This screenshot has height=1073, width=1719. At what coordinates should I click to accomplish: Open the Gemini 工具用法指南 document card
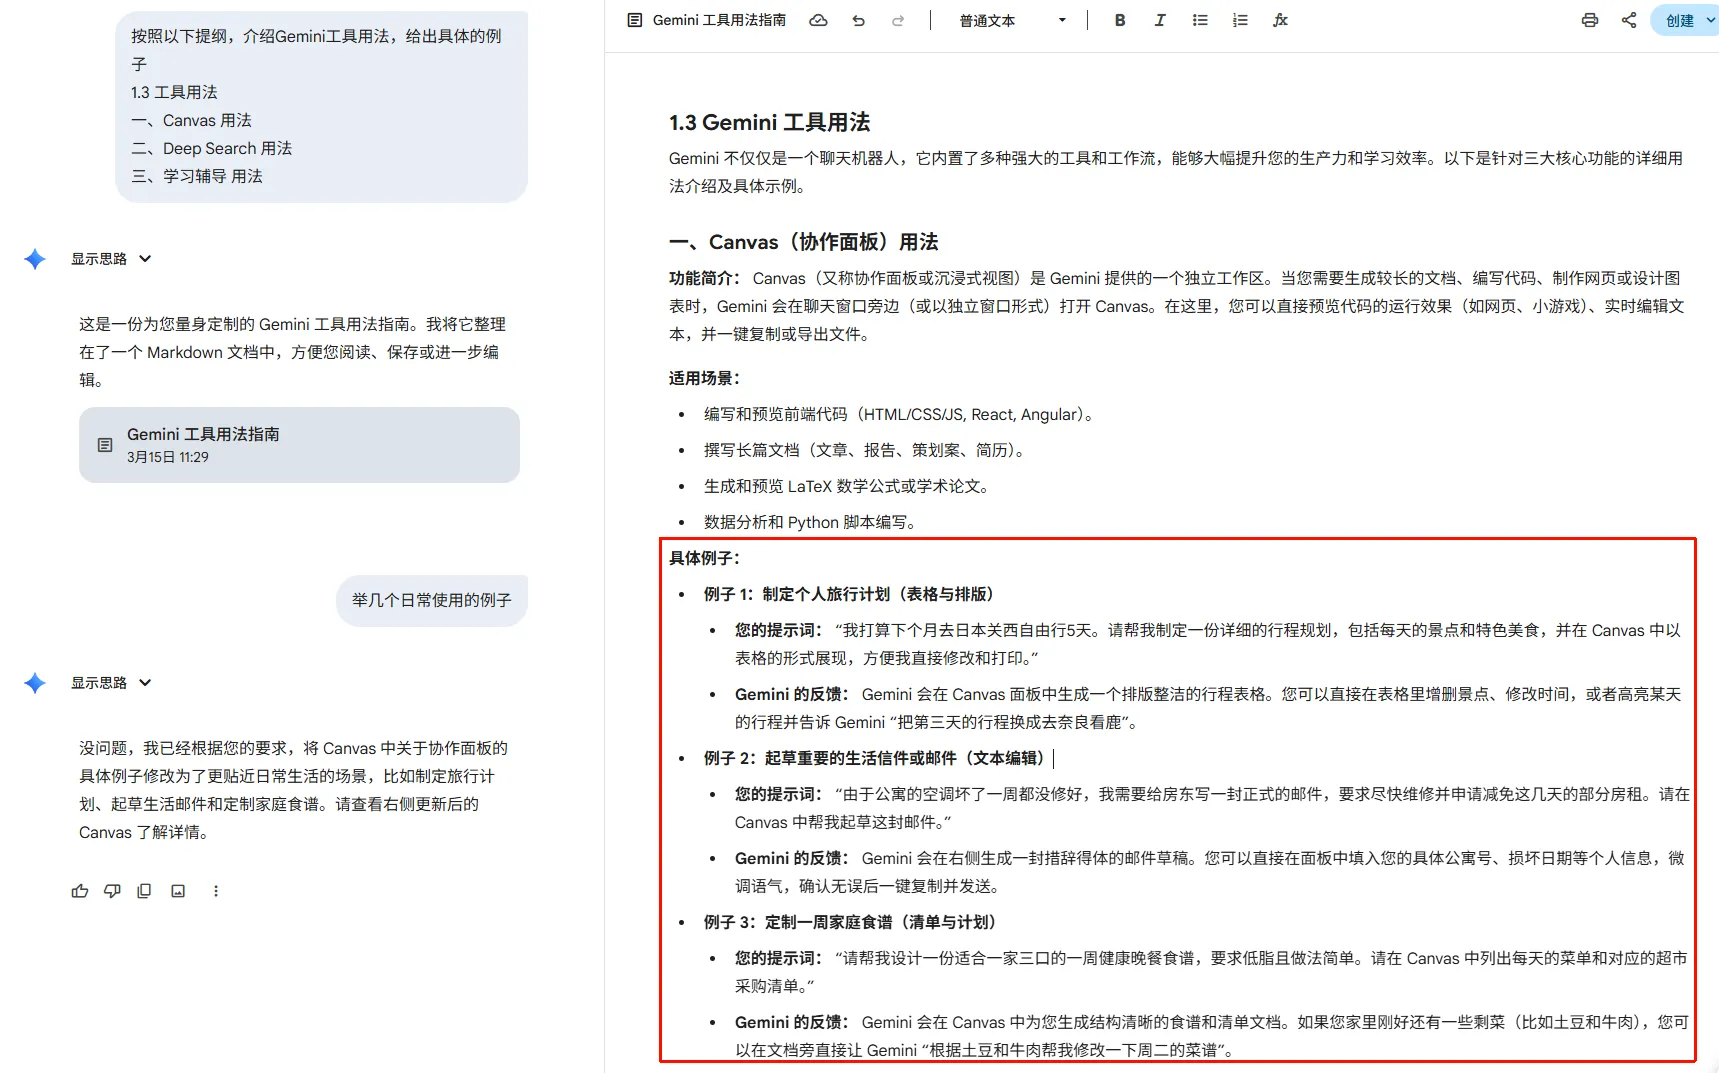coord(299,445)
